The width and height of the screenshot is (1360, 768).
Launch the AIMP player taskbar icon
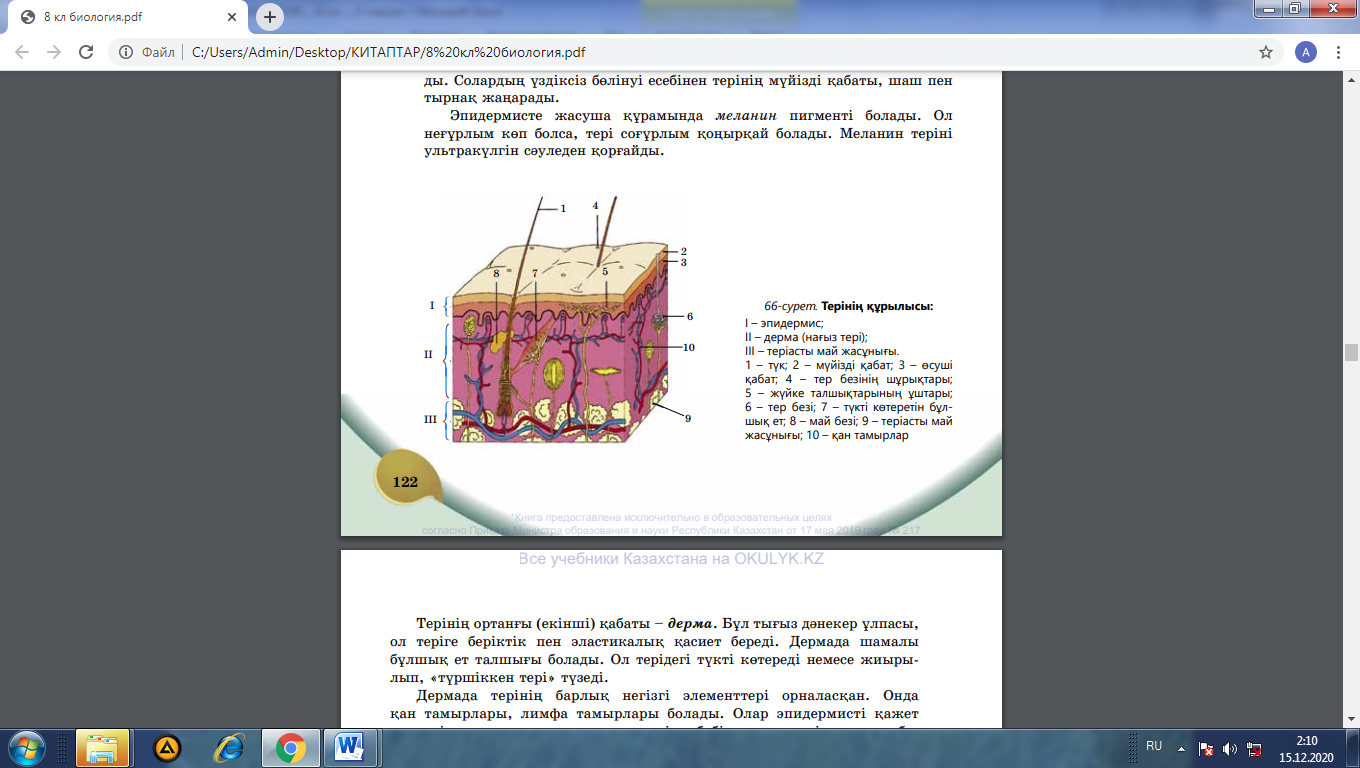coord(167,747)
